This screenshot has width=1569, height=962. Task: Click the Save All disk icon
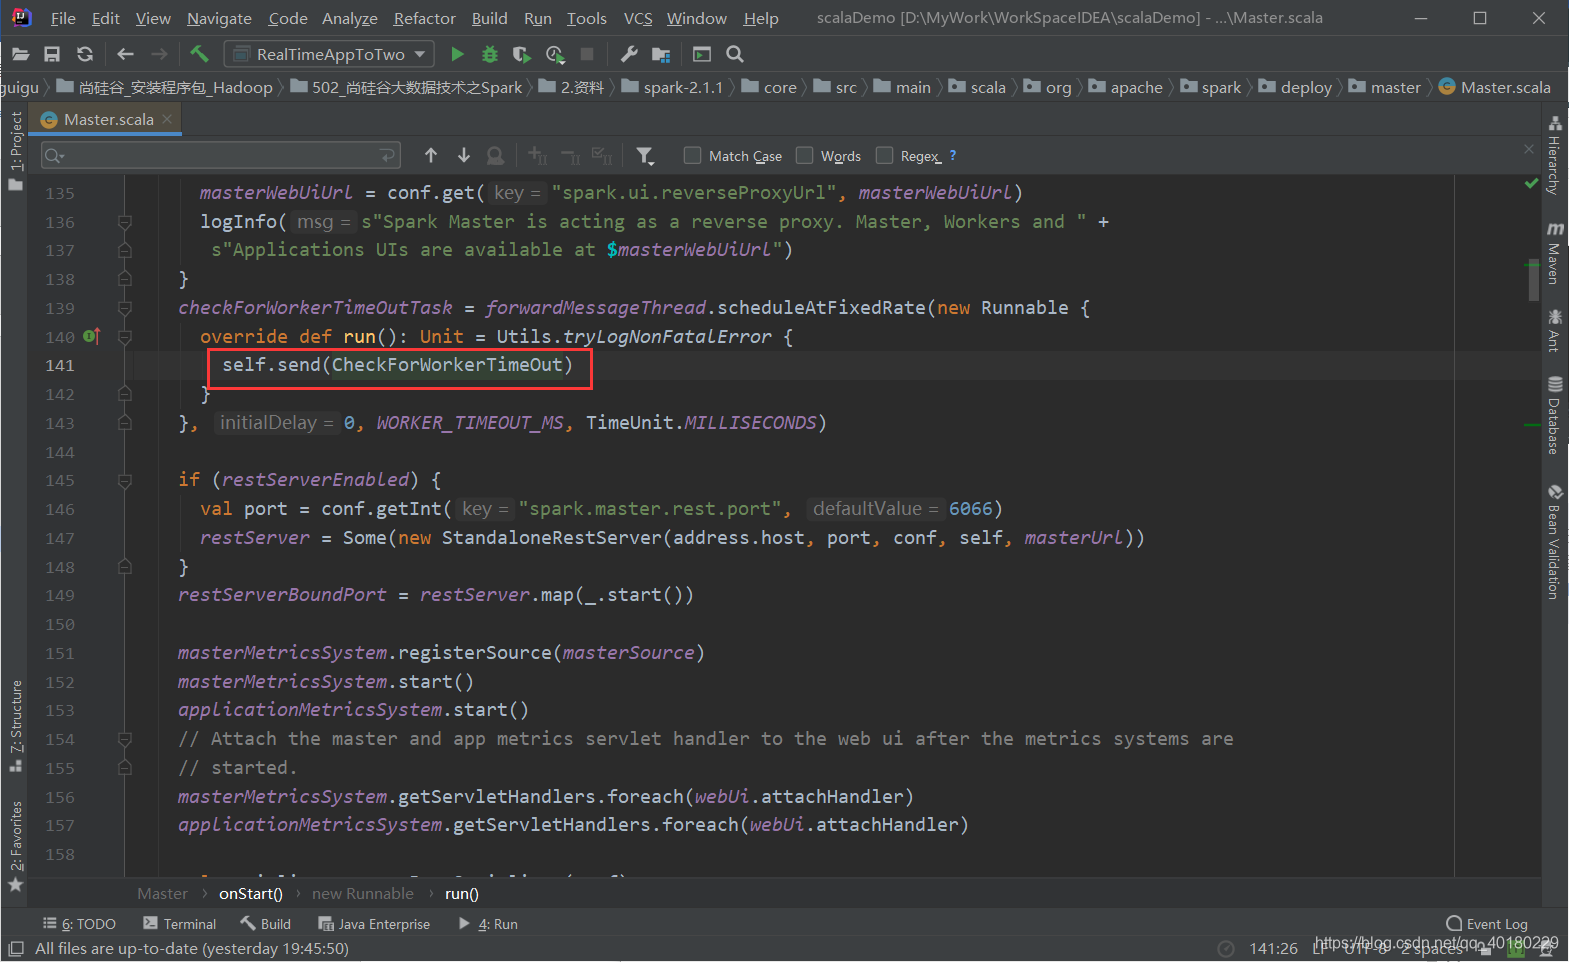coord(52,54)
